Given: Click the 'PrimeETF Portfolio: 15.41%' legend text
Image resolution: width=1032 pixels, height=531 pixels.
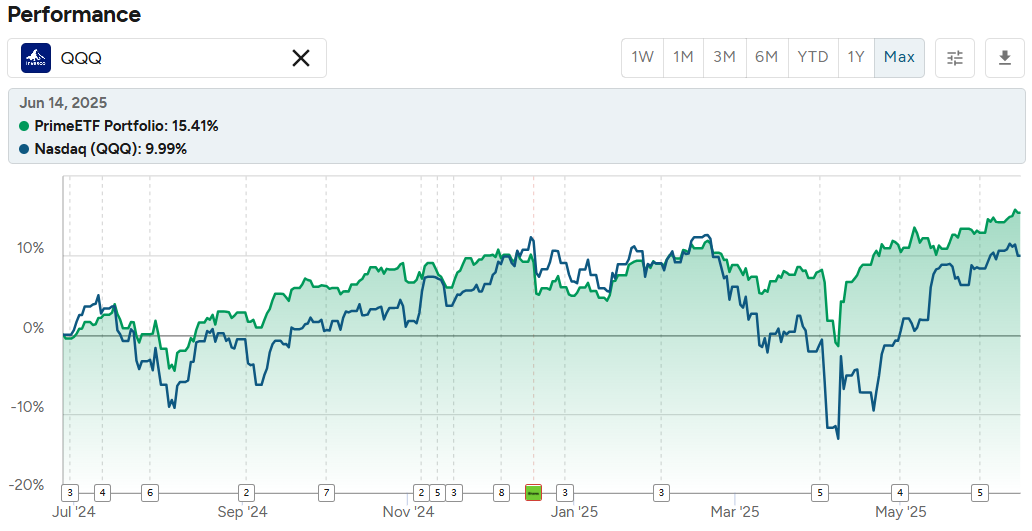Looking at the screenshot, I should 126,126.
